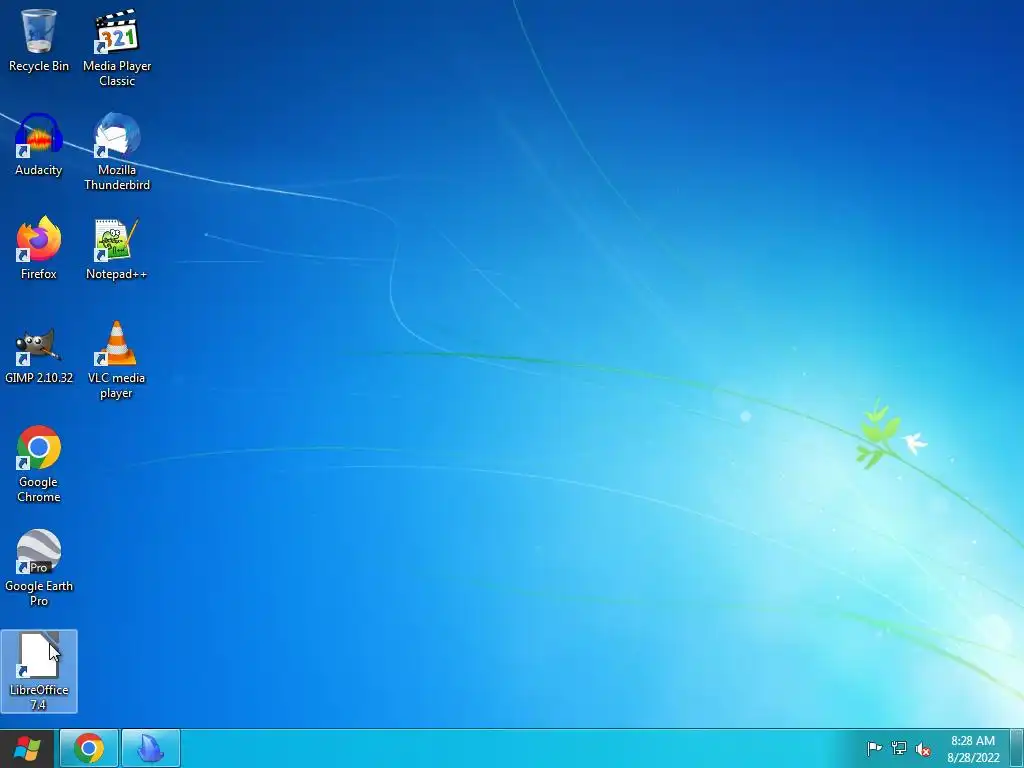Click the Firefox desktop shortcut

(39, 248)
